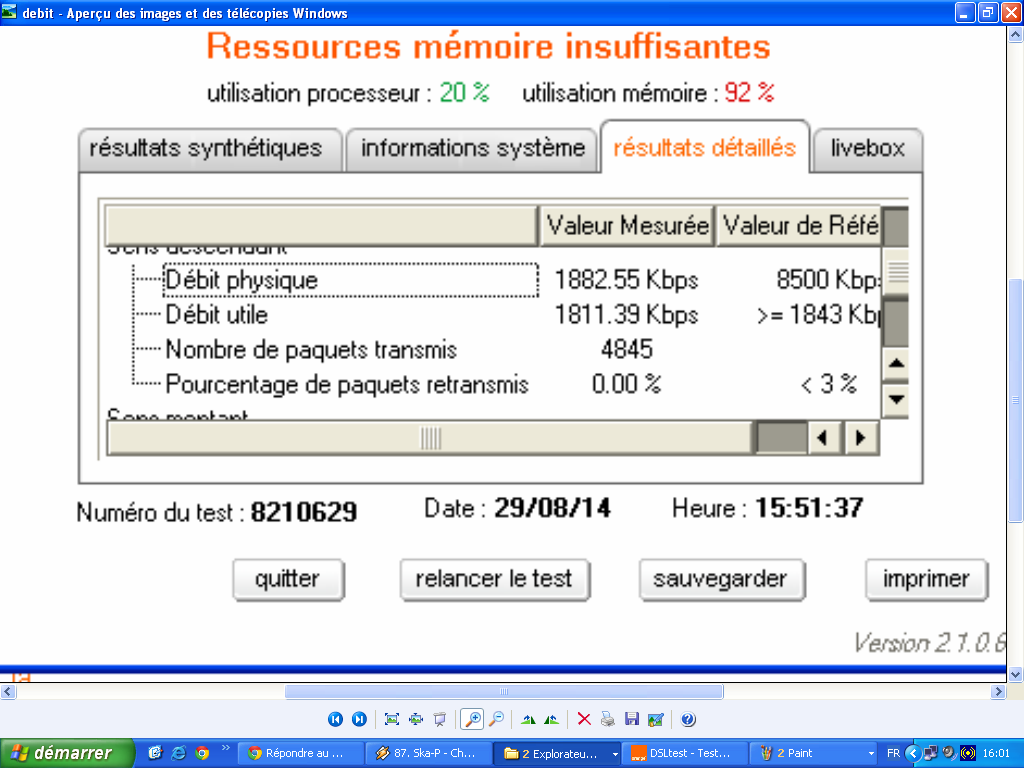Image resolution: width=1024 pixels, height=768 pixels.
Task: Click the sauvegarder button
Action: (720, 579)
